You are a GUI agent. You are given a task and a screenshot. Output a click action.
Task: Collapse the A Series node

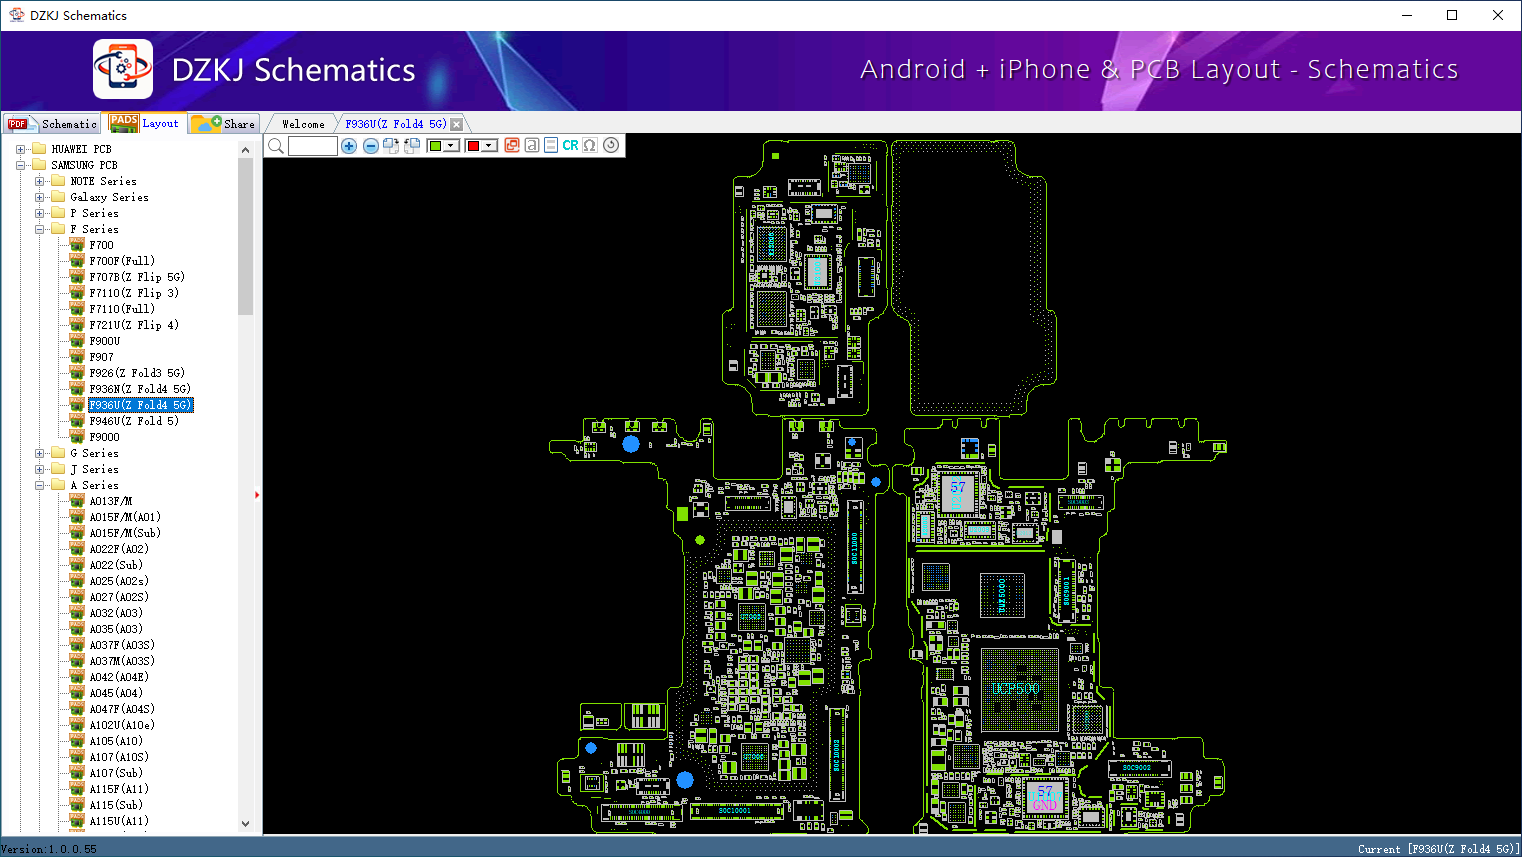click(39, 485)
